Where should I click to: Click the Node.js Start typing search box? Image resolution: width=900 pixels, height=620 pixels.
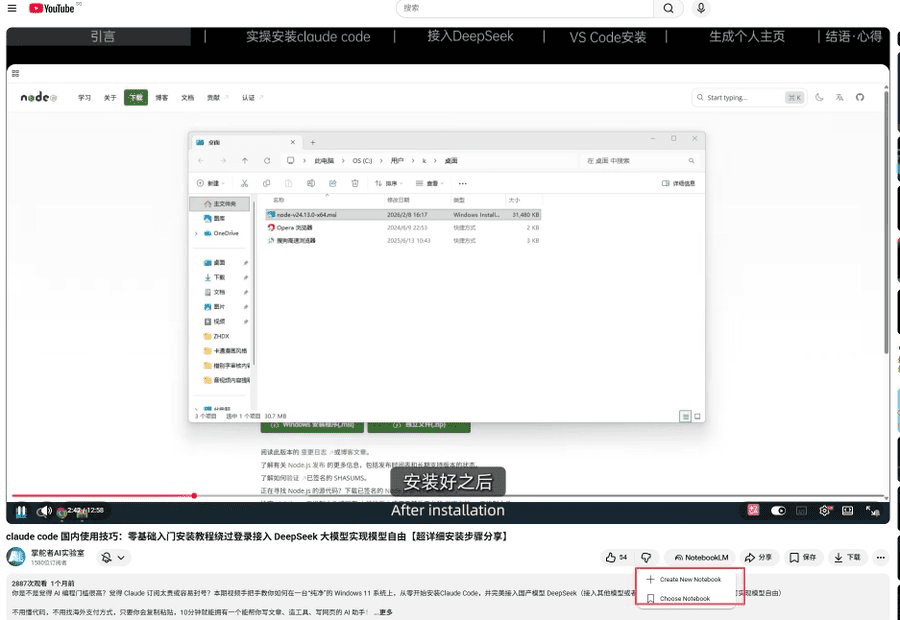pyautogui.click(x=749, y=98)
